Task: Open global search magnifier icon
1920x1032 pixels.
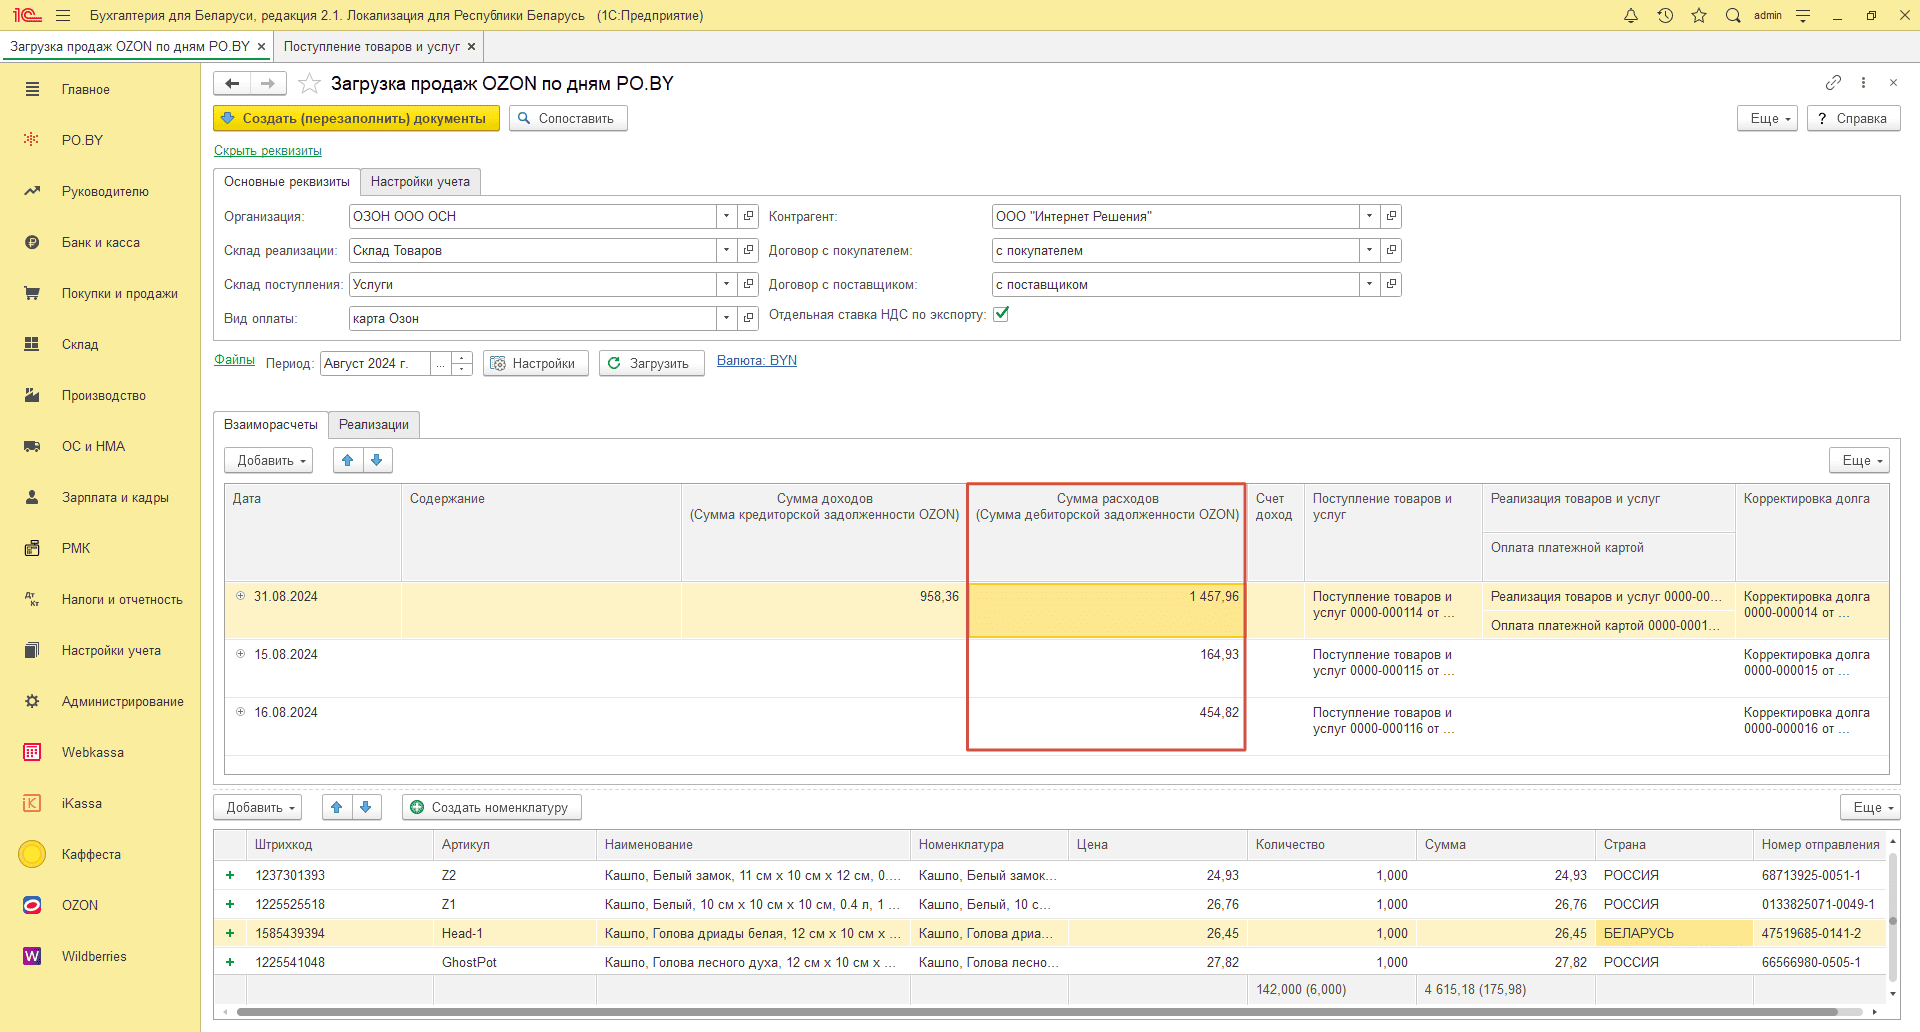Action: 1733,15
